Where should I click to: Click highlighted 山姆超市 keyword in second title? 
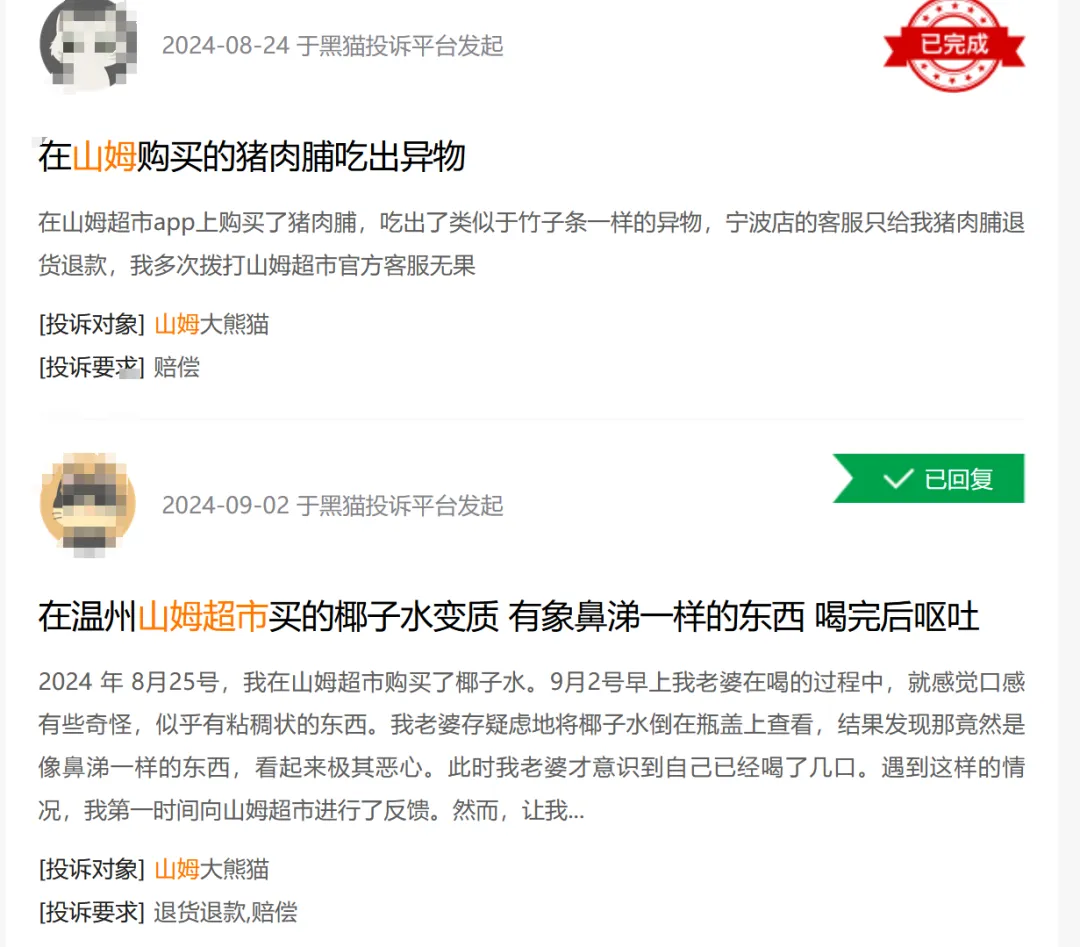click(202, 616)
